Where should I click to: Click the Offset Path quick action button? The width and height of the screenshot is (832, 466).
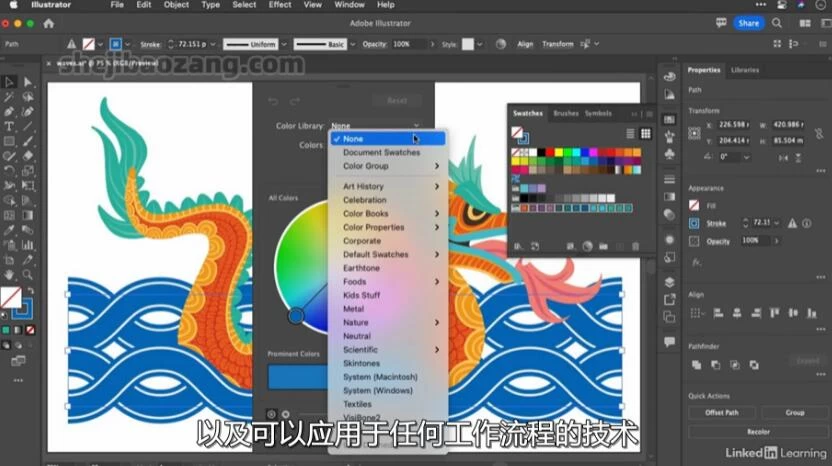point(721,412)
